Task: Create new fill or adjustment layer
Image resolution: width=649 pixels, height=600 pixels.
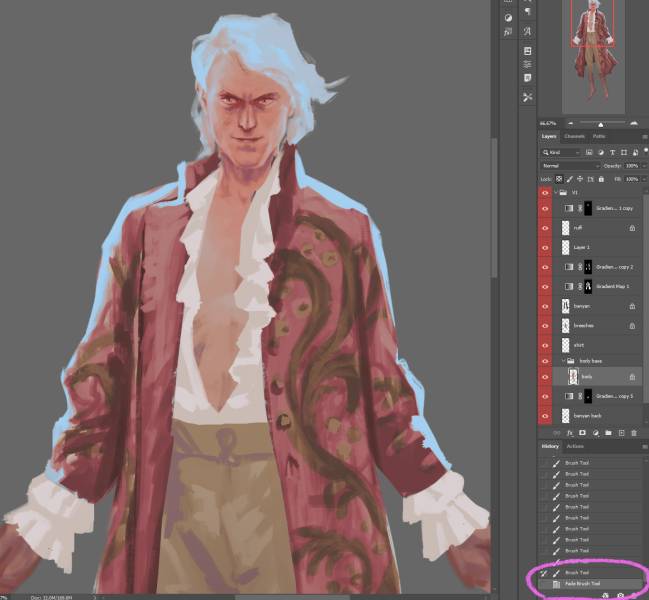Action: click(594, 433)
